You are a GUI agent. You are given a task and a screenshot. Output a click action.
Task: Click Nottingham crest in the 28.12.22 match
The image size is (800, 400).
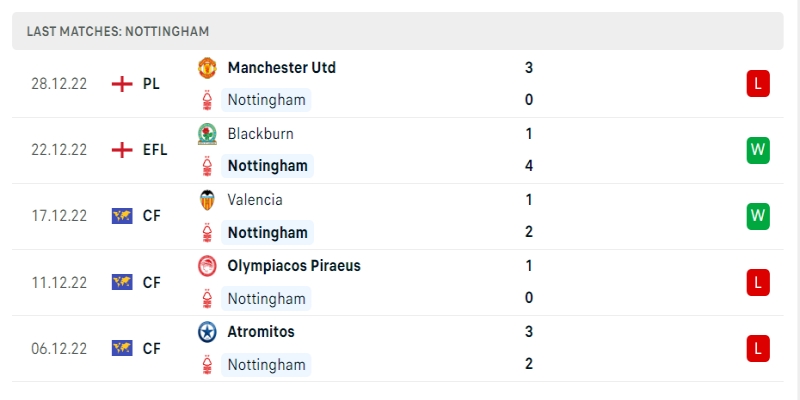207,100
